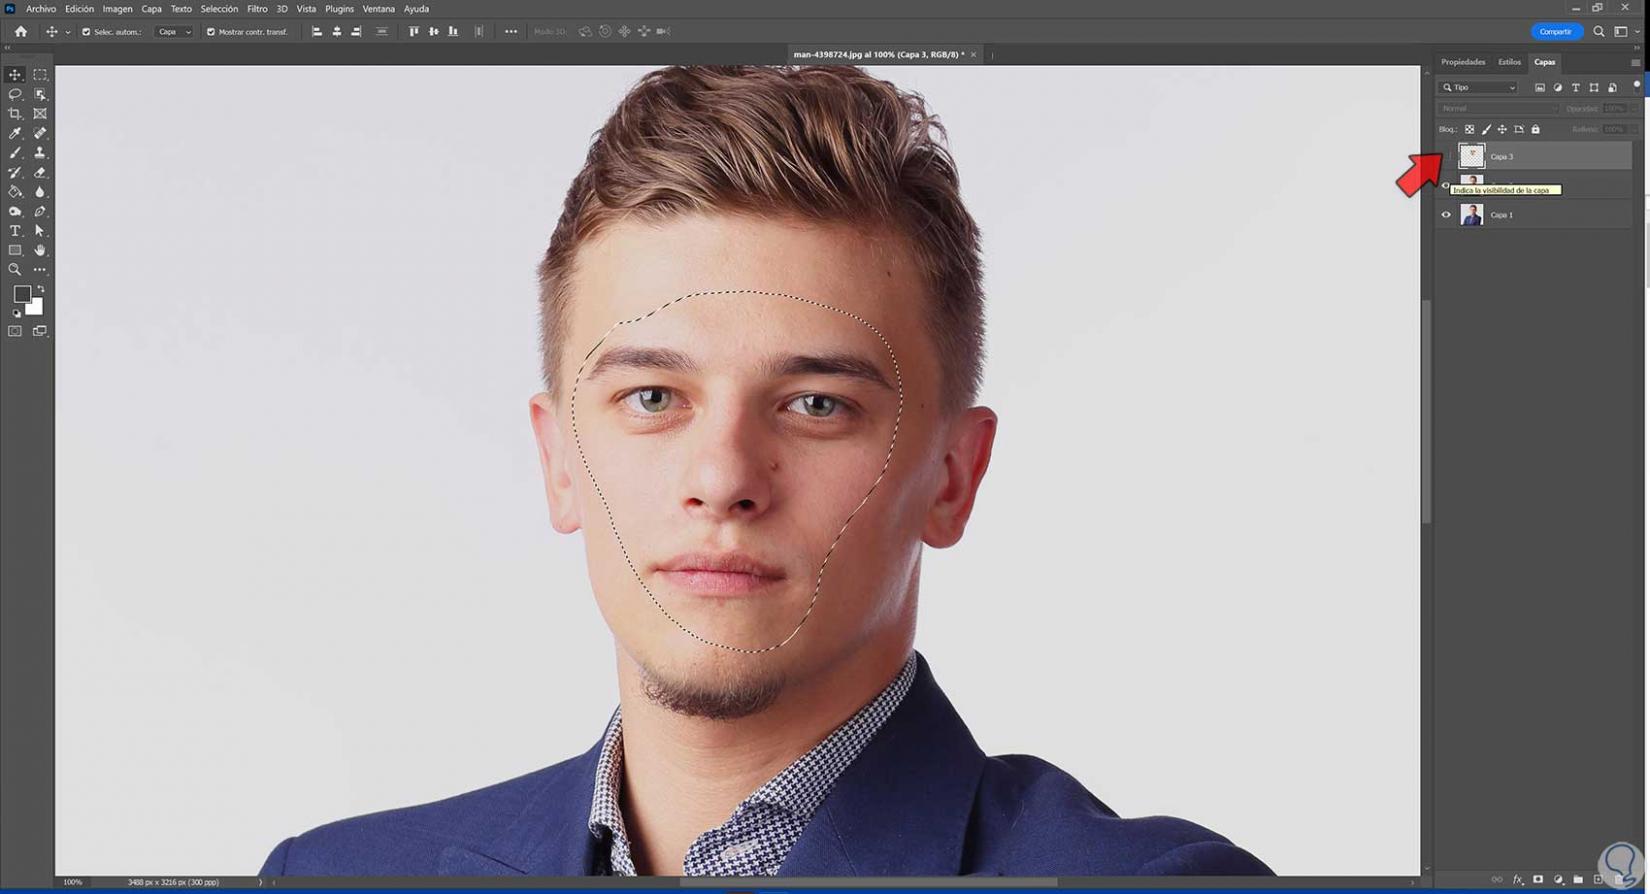Viewport: 1650px width, 894px height.
Task: Toggle lock all for layer
Action: [1536, 130]
